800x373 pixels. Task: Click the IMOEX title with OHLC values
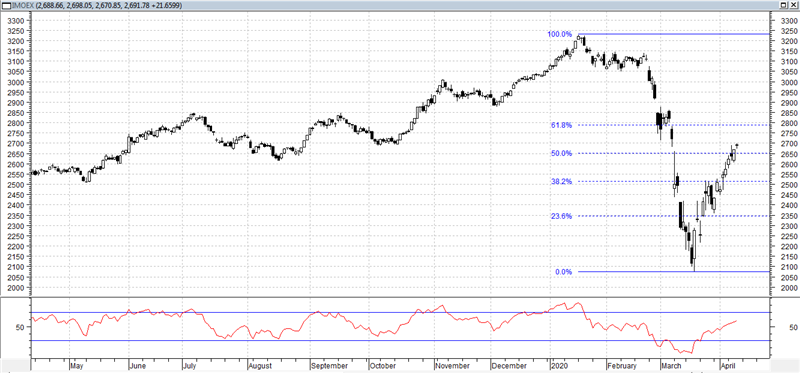tap(96, 5)
